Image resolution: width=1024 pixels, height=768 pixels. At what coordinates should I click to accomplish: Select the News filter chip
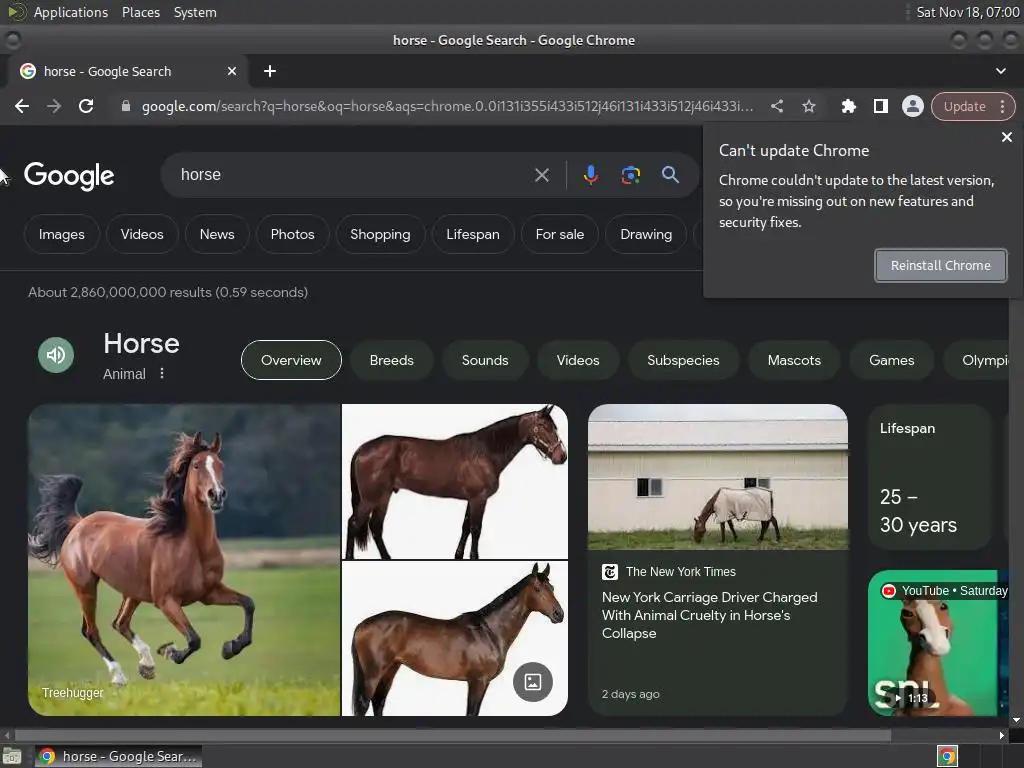pyautogui.click(x=217, y=234)
